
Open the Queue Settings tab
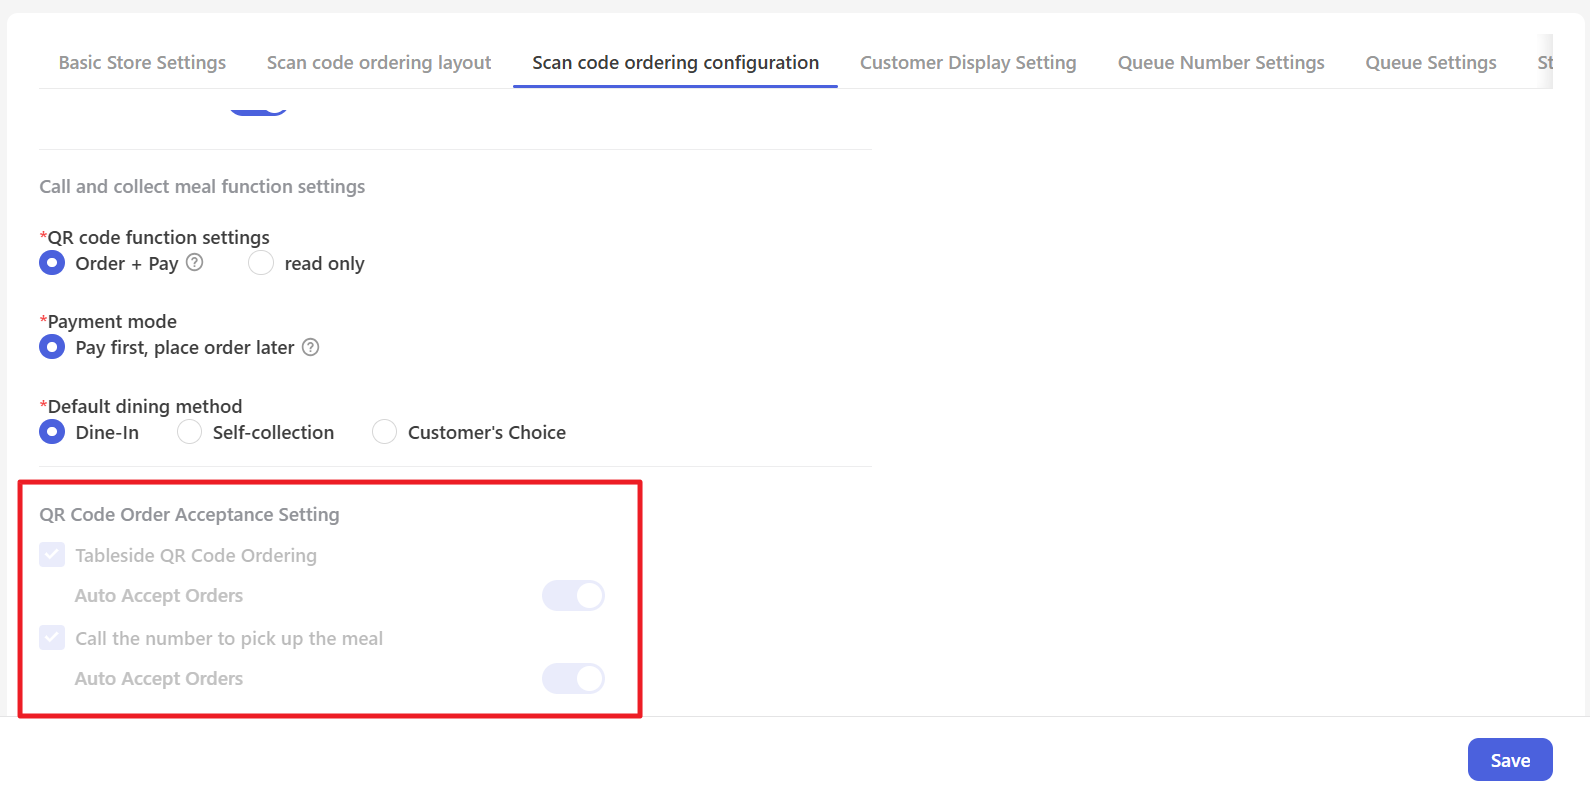(1431, 63)
